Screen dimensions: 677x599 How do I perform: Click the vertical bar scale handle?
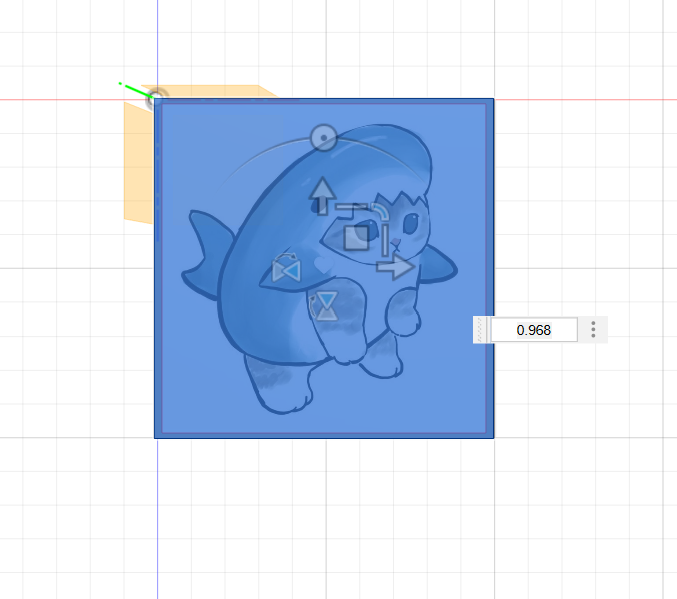pos(385,240)
